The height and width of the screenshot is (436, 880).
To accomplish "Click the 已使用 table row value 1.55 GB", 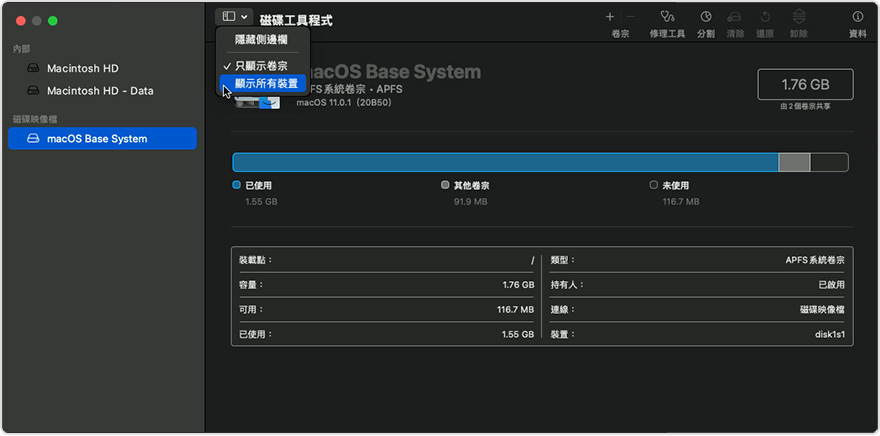I will pyautogui.click(x=518, y=334).
